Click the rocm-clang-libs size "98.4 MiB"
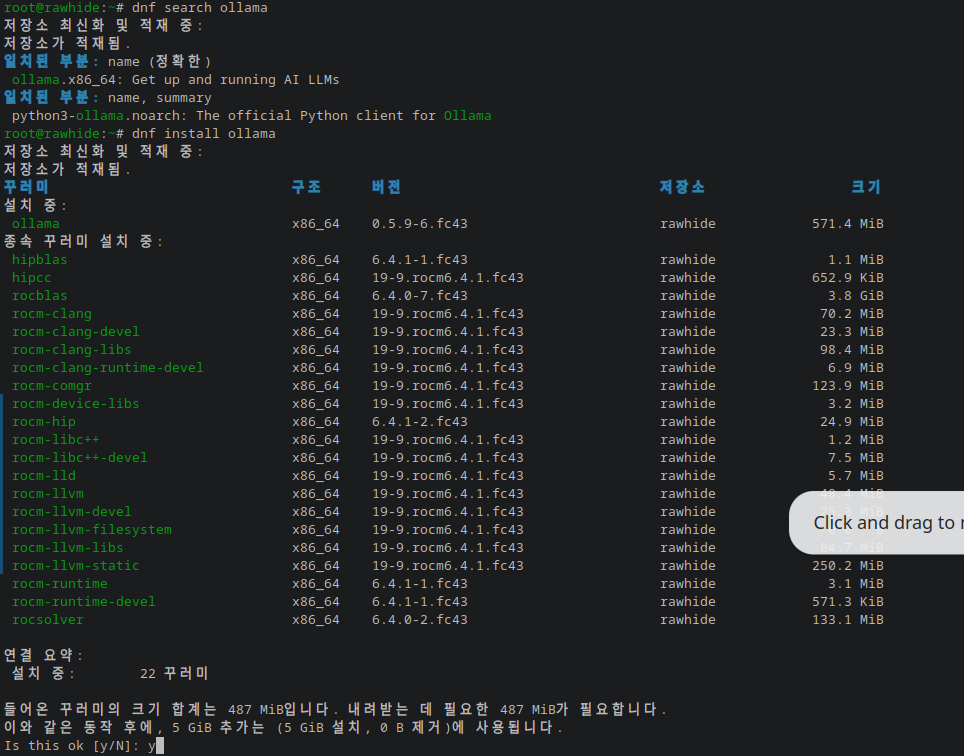This screenshot has height=756, width=964. tap(852, 350)
